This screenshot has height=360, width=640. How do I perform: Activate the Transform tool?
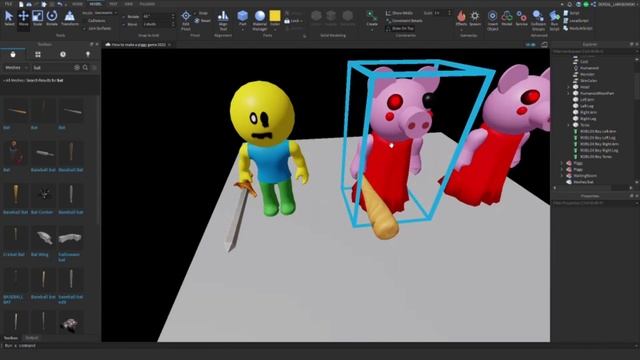pyautogui.click(x=70, y=18)
